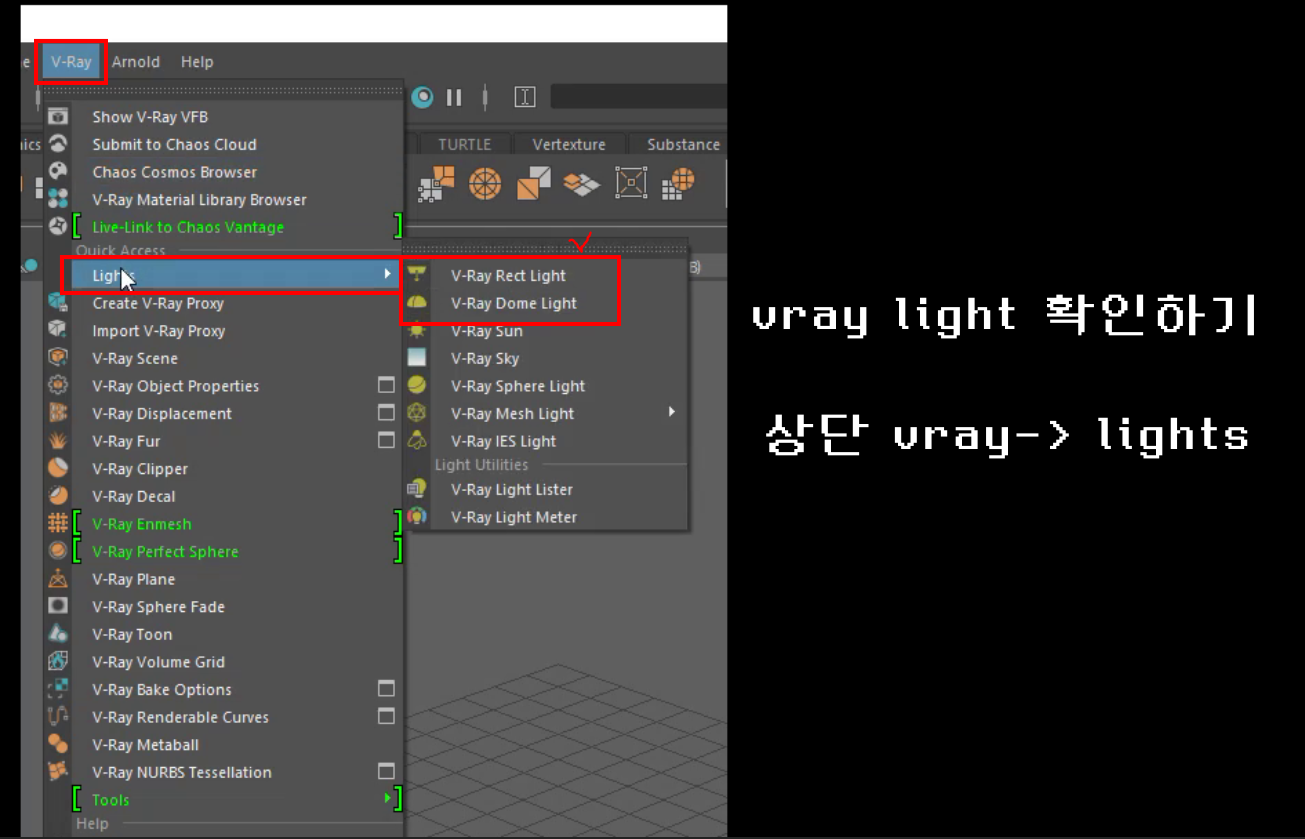Click V-Ray Metaball icon

(x=58, y=744)
